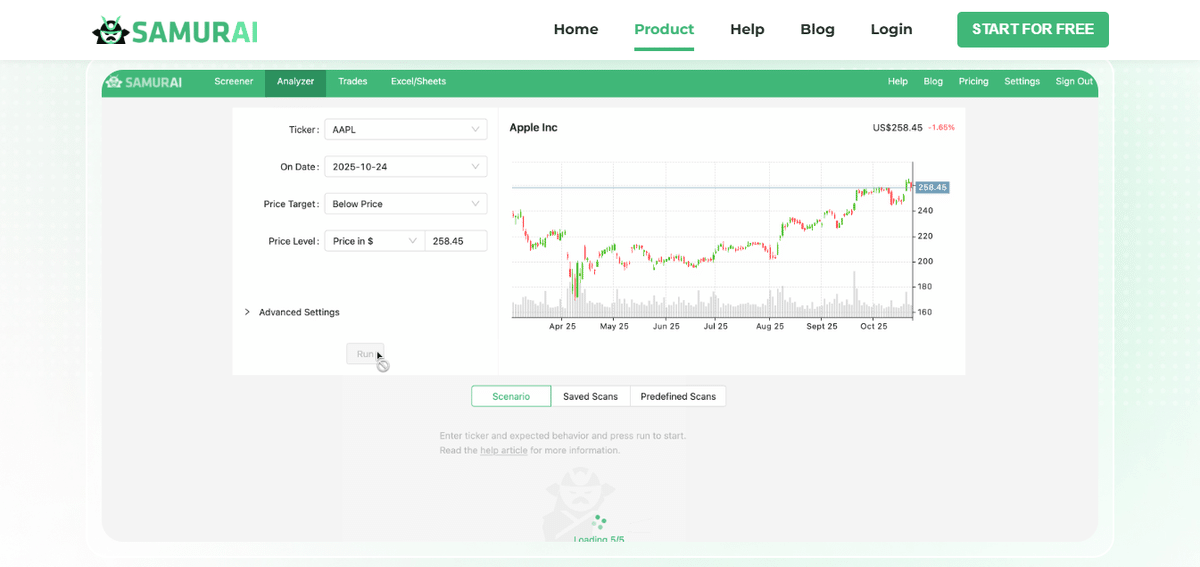The image size is (1200, 567).
Task: Open the Excel/Sheets tab
Action: 418,82
